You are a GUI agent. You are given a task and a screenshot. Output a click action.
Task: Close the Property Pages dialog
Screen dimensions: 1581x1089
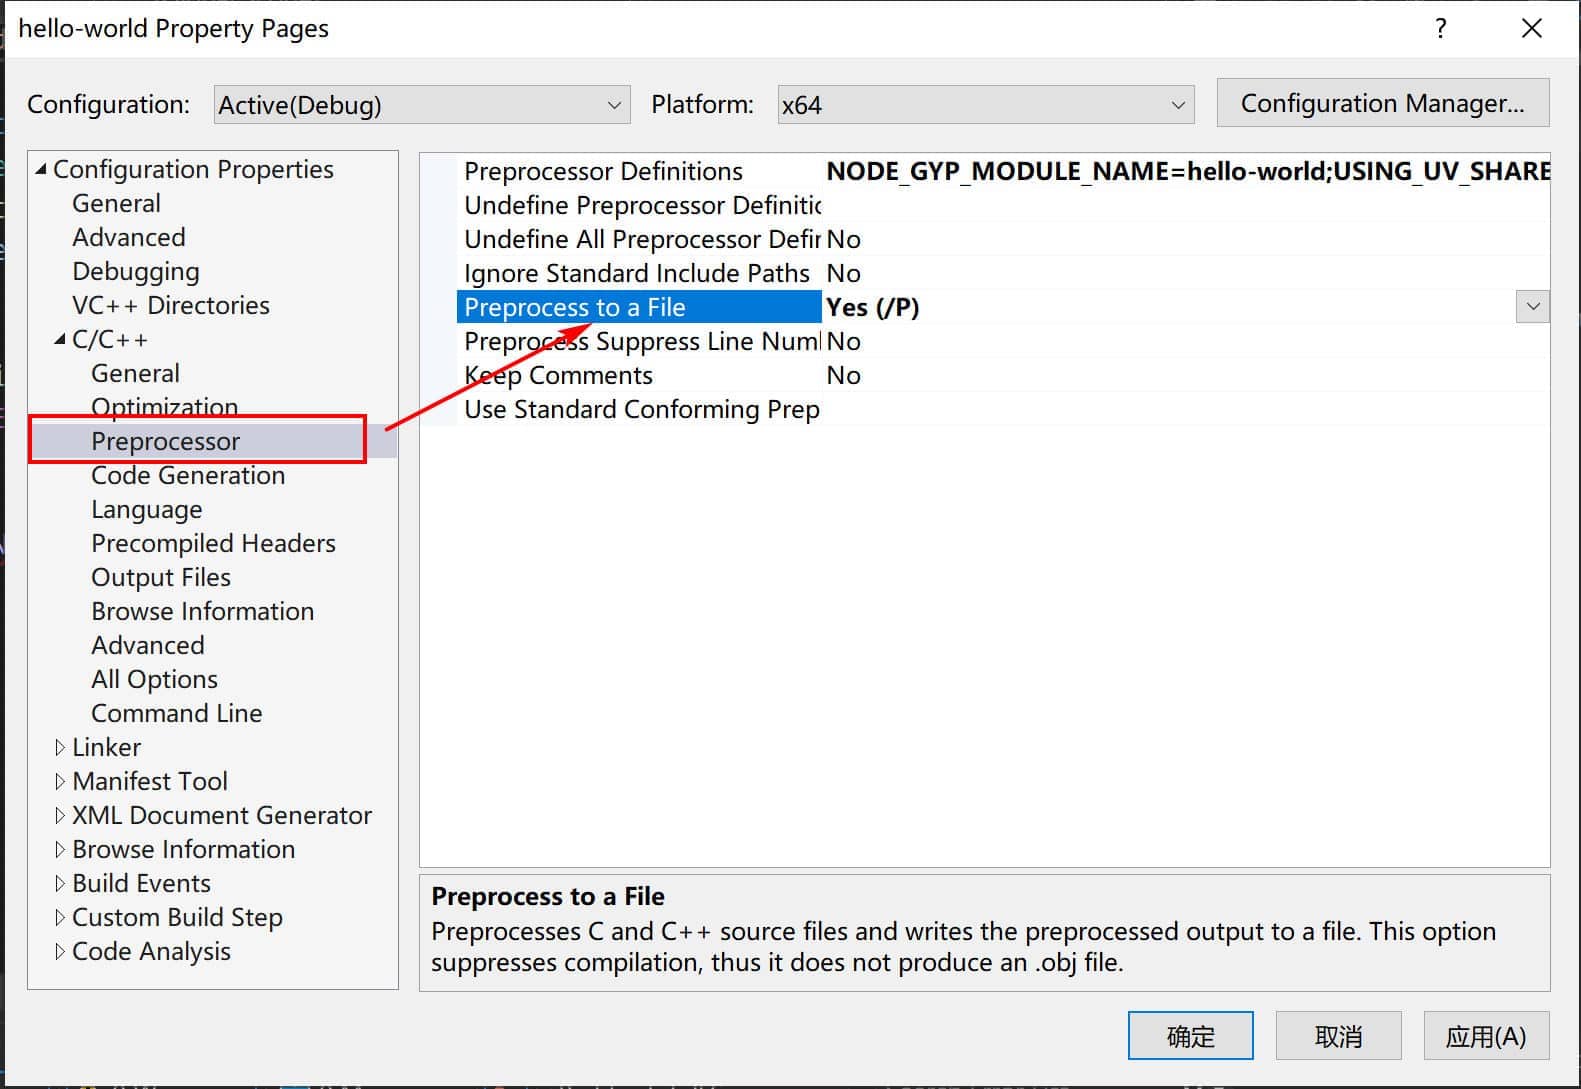point(1531,28)
